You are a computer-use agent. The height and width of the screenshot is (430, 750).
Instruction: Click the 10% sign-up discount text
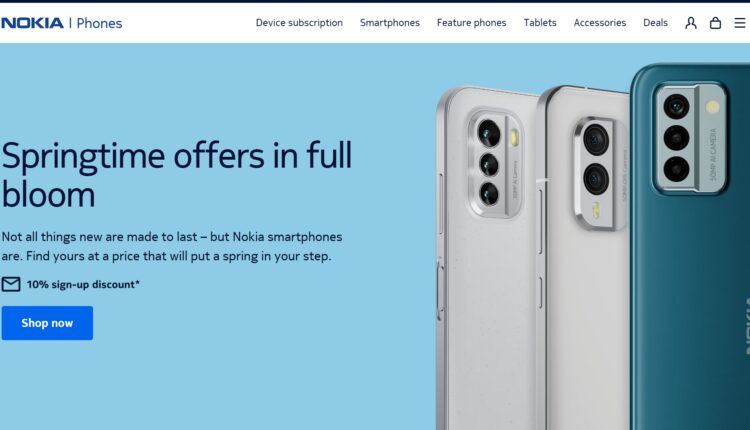[x=83, y=285]
